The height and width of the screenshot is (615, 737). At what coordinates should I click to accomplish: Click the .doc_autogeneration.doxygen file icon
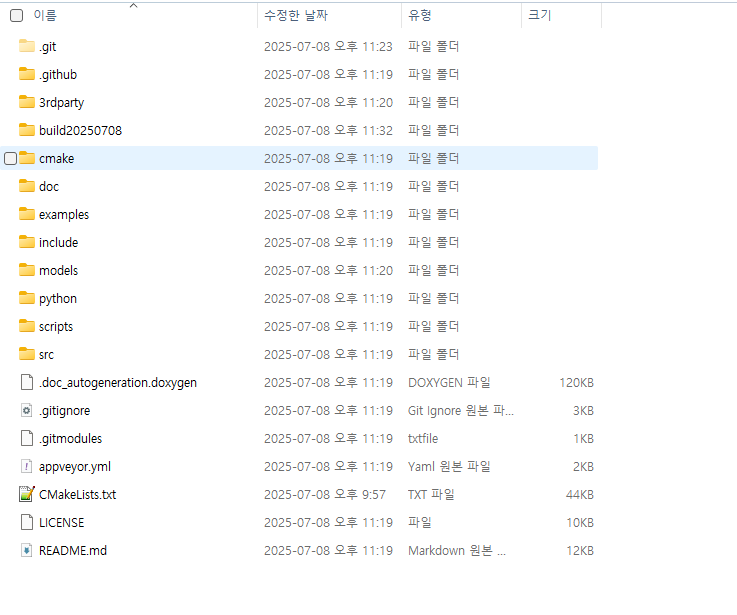(27, 382)
